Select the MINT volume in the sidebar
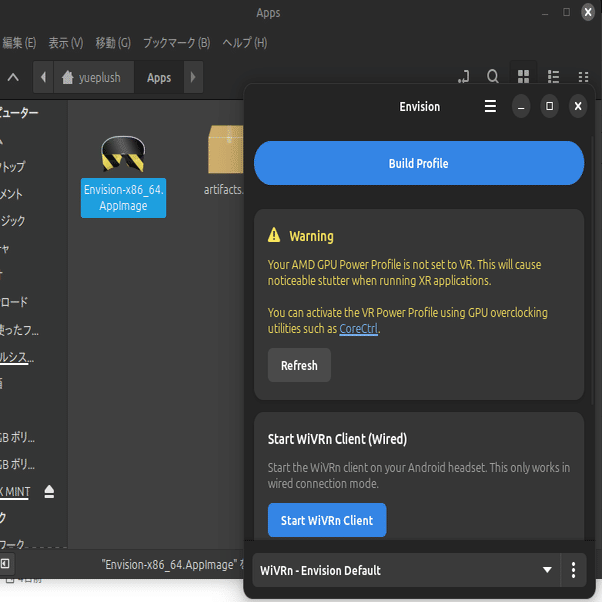 click(x=15, y=491)
